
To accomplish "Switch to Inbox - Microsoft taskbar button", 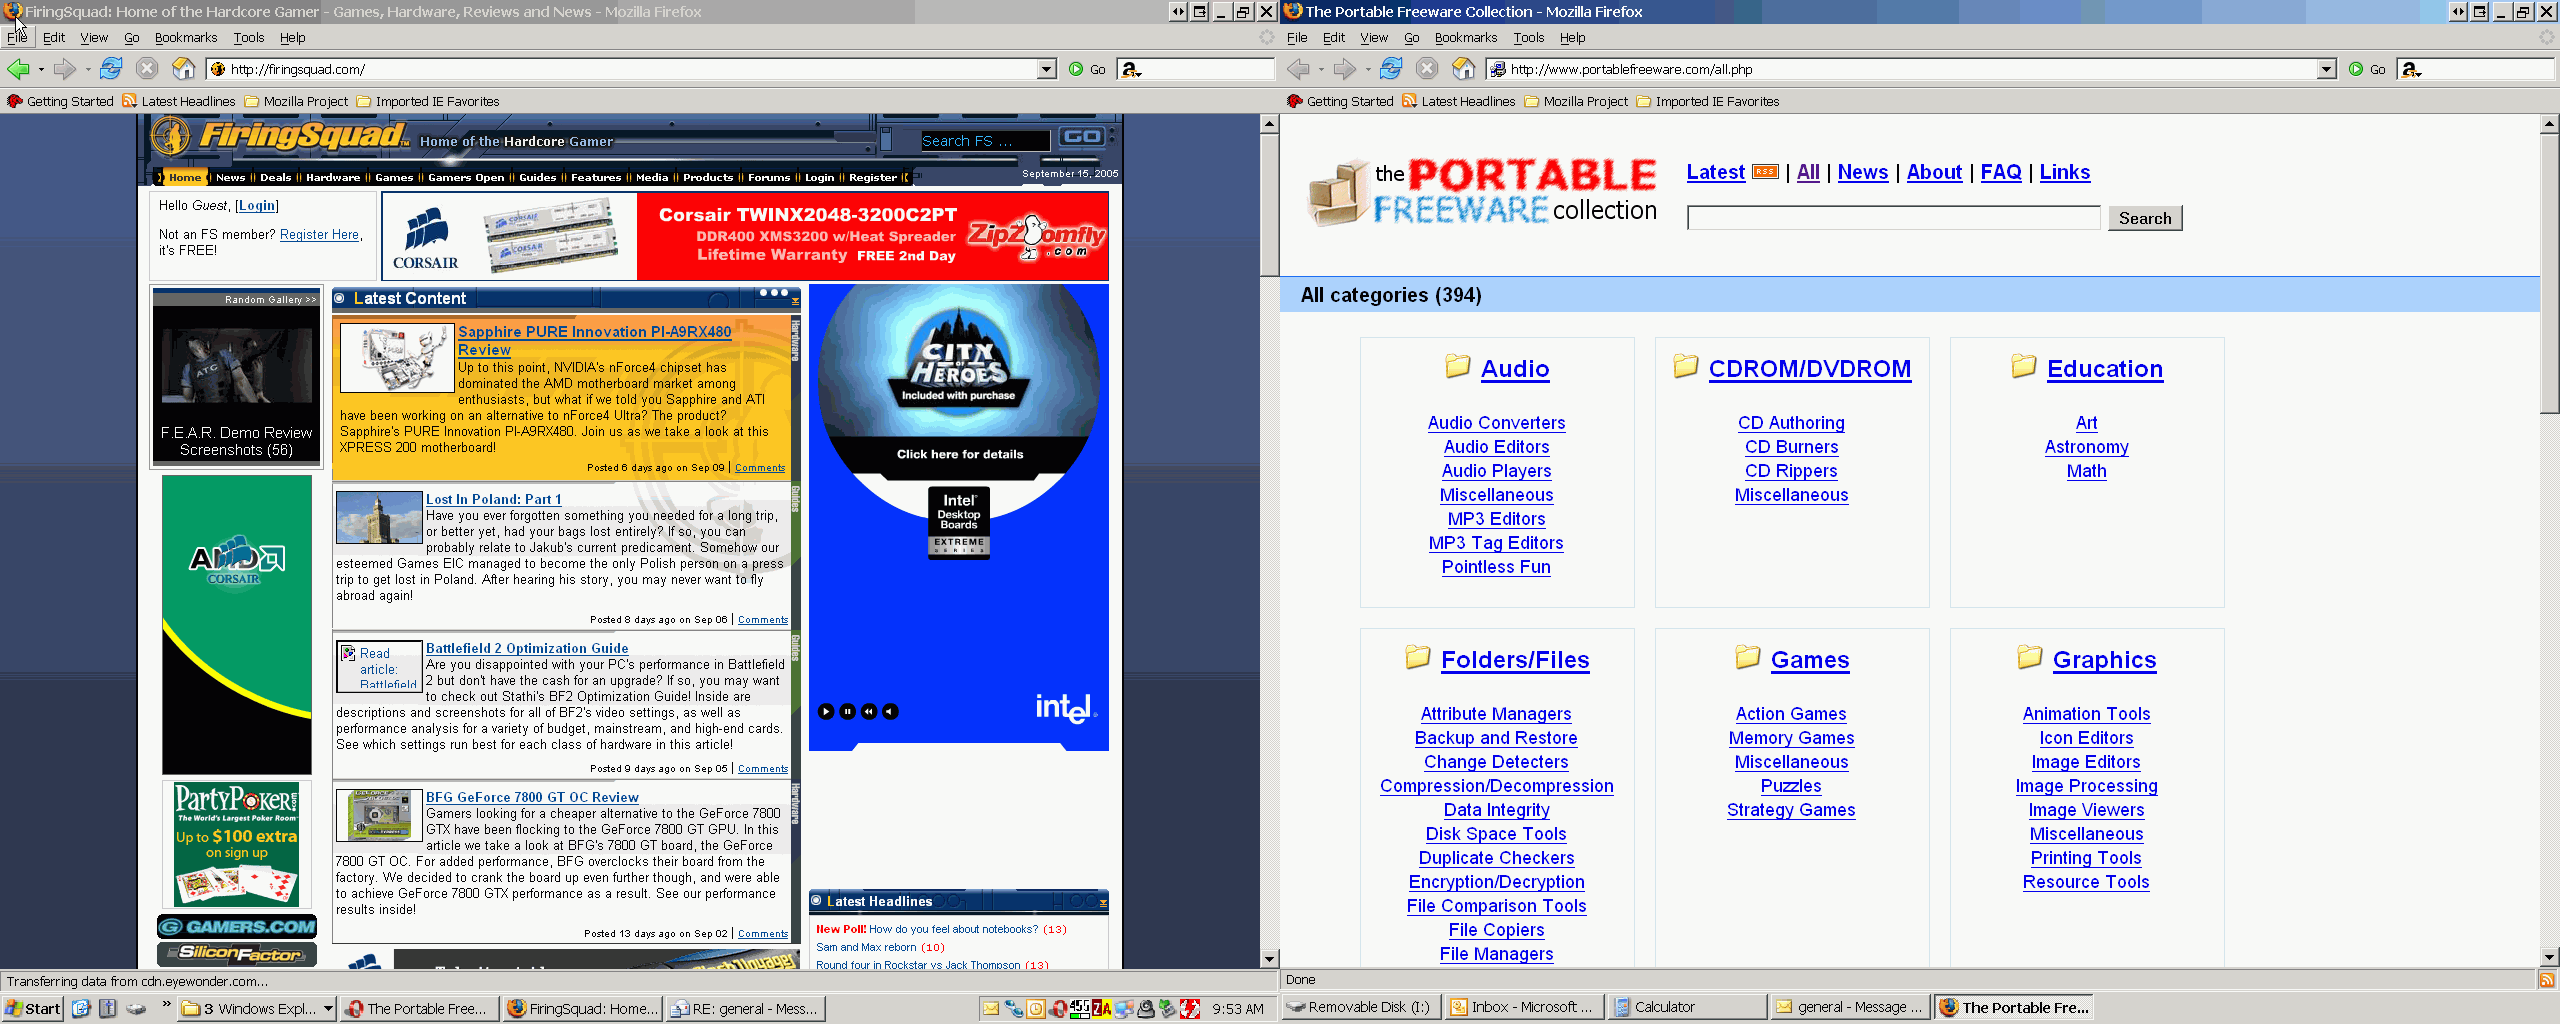I will coord(1524,1007).
